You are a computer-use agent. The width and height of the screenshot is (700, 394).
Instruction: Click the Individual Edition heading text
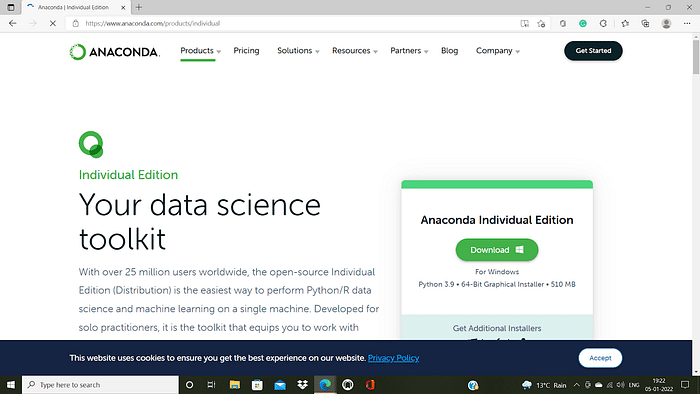pyautogui.click(x=128, y=174)
